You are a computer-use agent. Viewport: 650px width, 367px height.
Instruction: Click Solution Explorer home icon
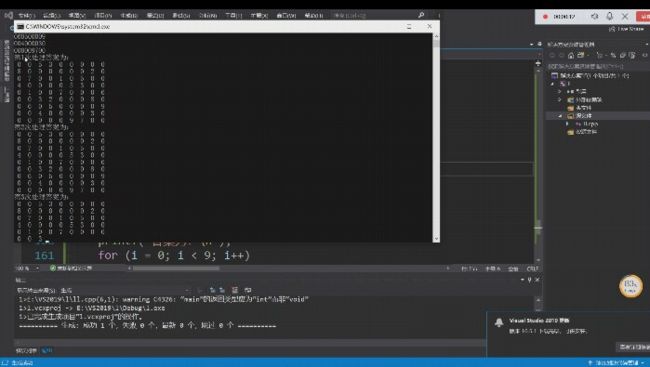tap(571, 55)
